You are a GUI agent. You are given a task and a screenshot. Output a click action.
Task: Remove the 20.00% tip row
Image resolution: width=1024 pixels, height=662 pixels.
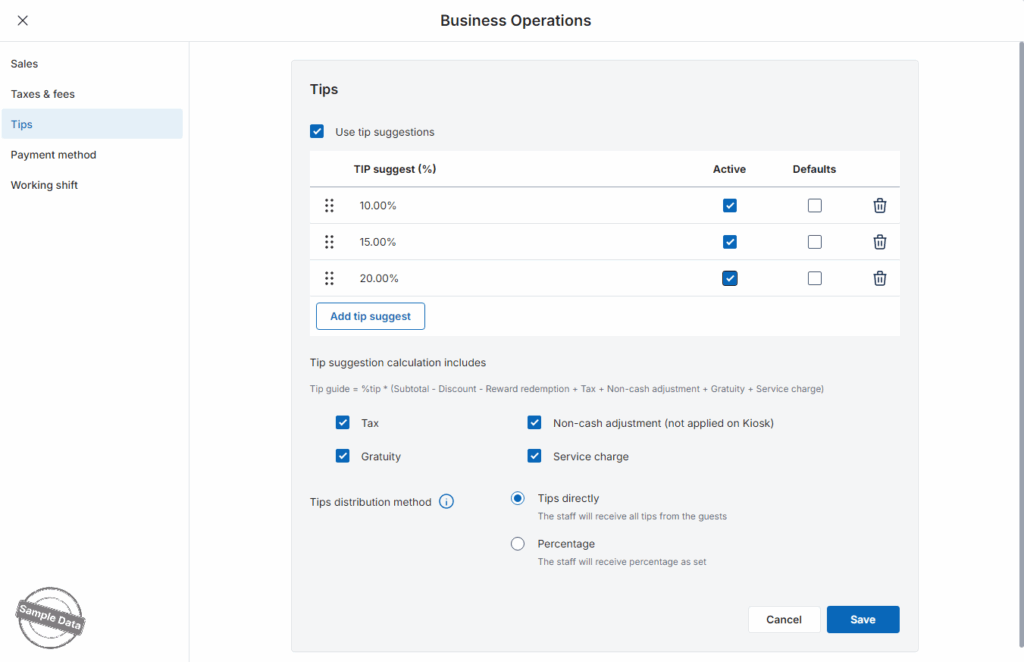pos(879,278)
